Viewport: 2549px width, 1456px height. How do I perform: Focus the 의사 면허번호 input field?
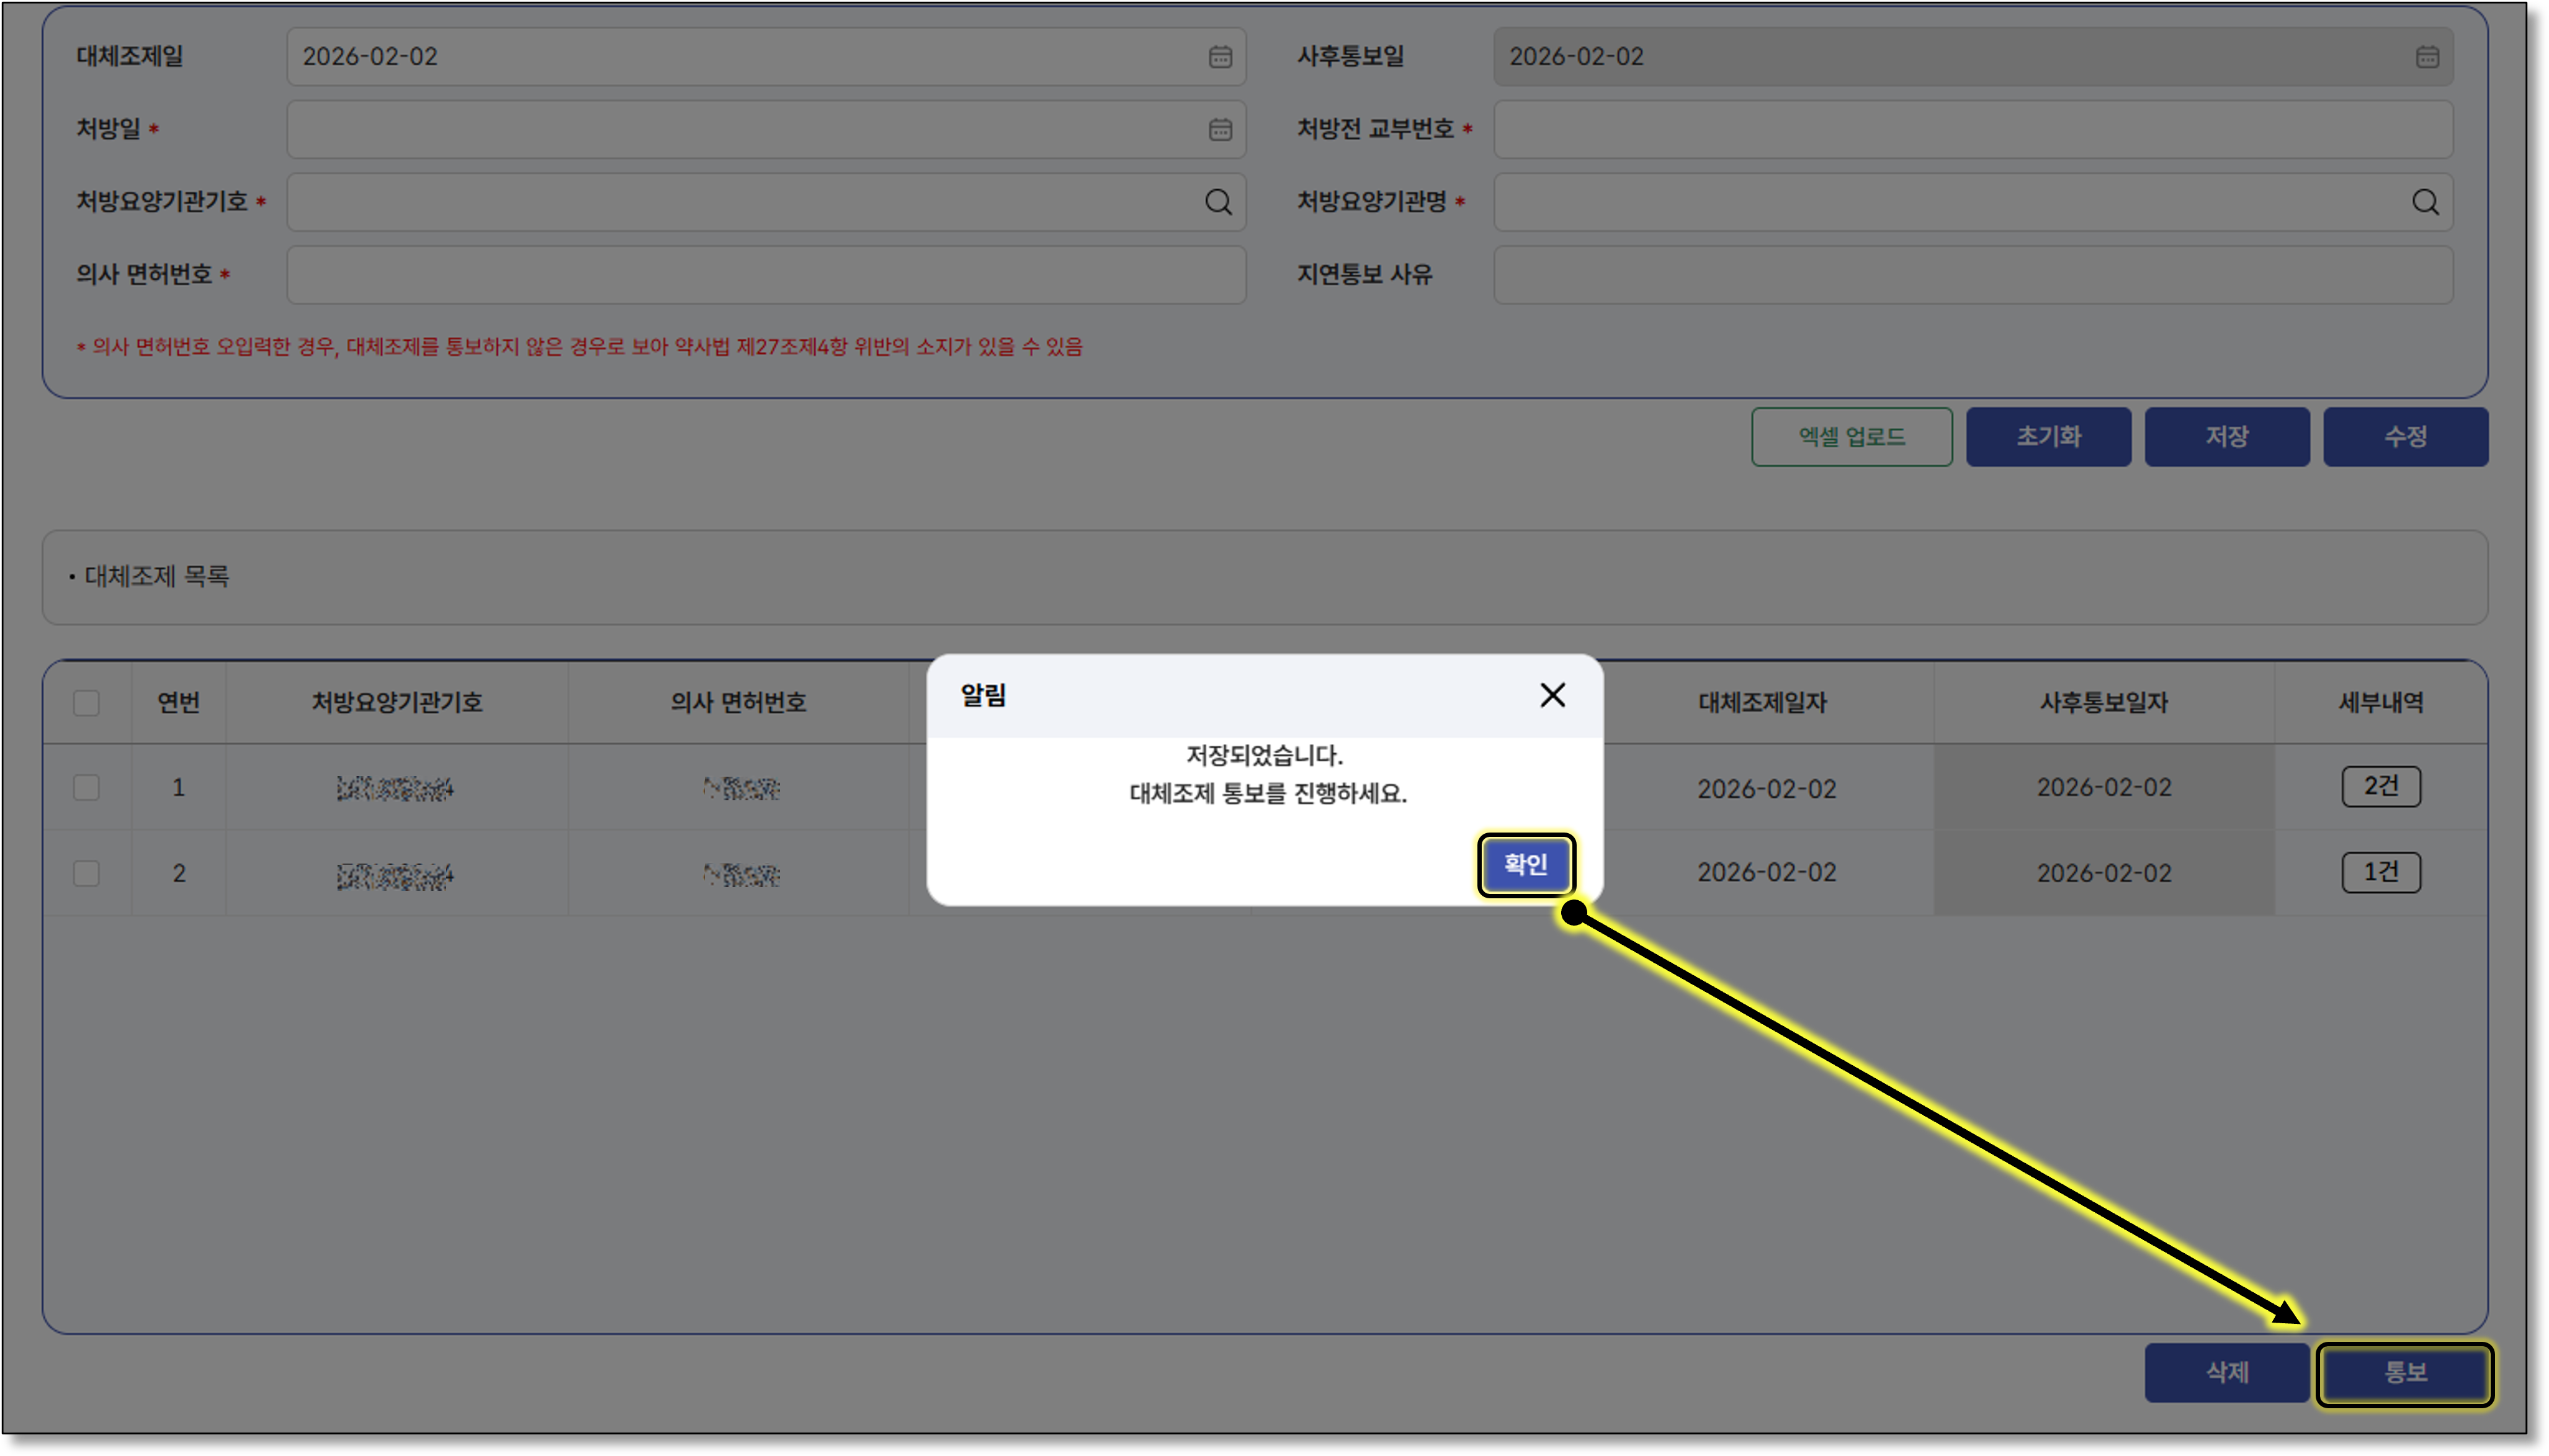(765, 275)
